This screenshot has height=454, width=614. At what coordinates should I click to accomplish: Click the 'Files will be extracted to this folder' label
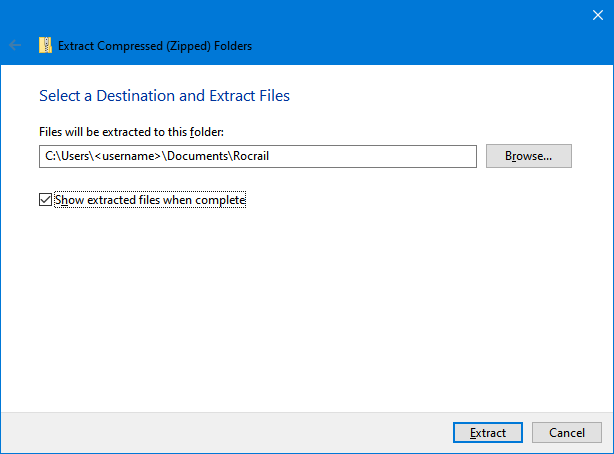137,132
